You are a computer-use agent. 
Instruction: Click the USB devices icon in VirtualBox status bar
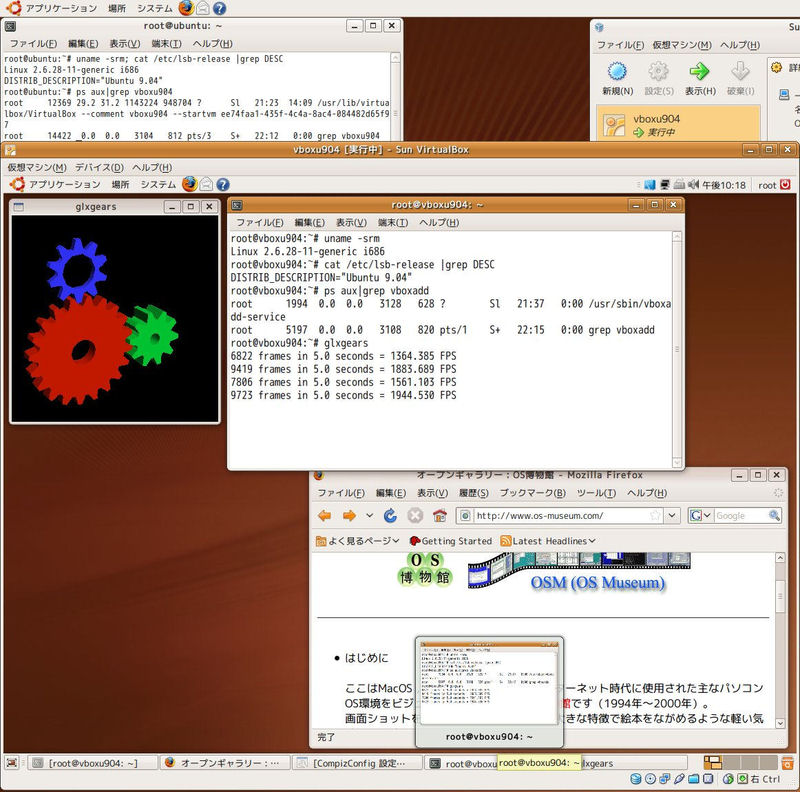pos(679,779)
